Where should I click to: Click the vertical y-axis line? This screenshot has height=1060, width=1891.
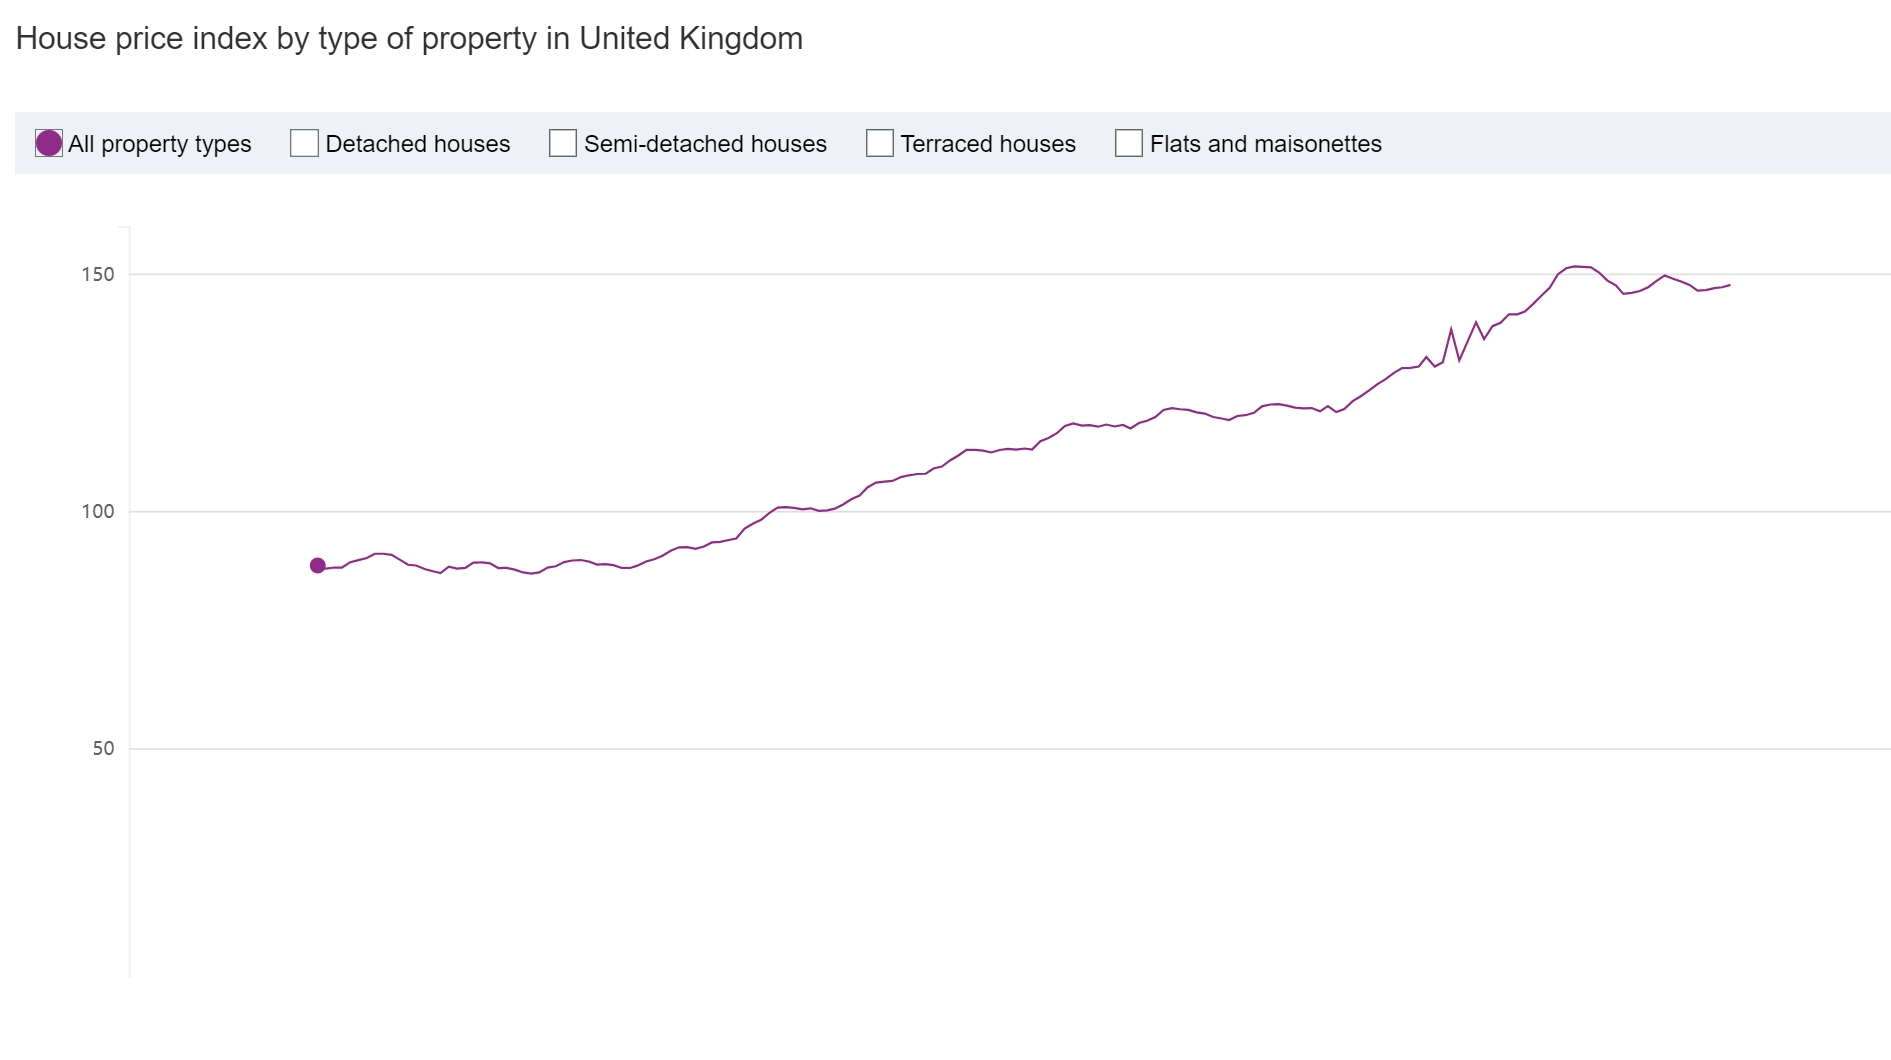(x=130, y=600)
